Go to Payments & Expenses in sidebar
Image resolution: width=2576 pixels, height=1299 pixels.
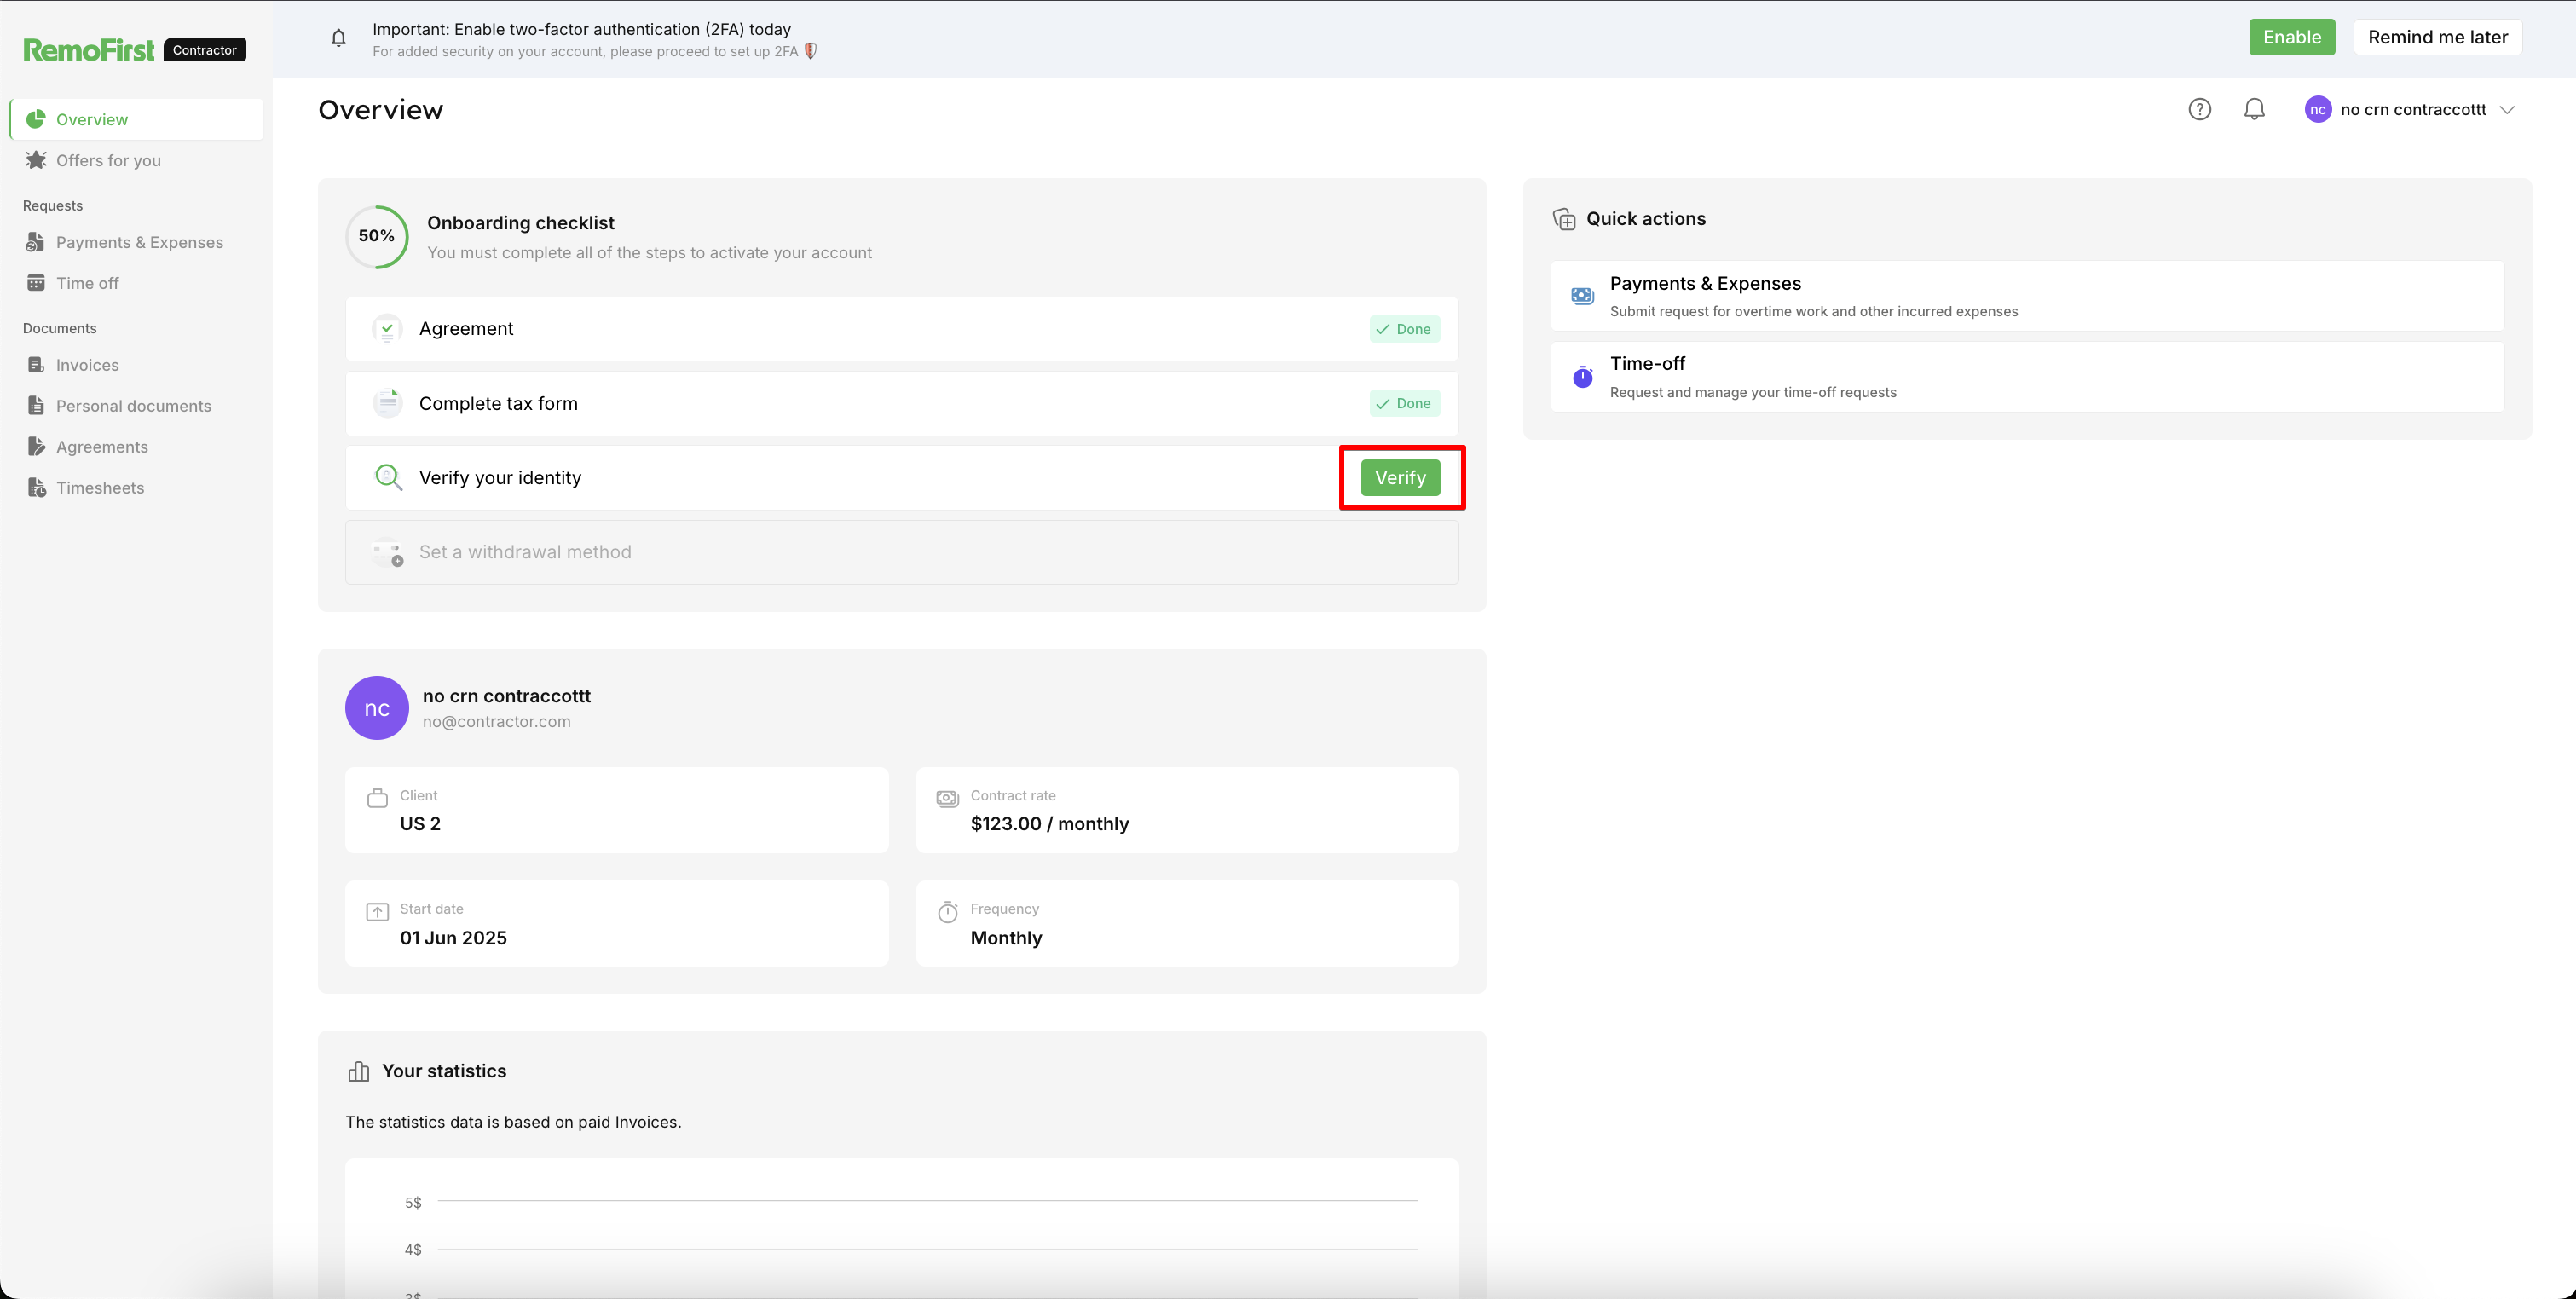[137, 242]
